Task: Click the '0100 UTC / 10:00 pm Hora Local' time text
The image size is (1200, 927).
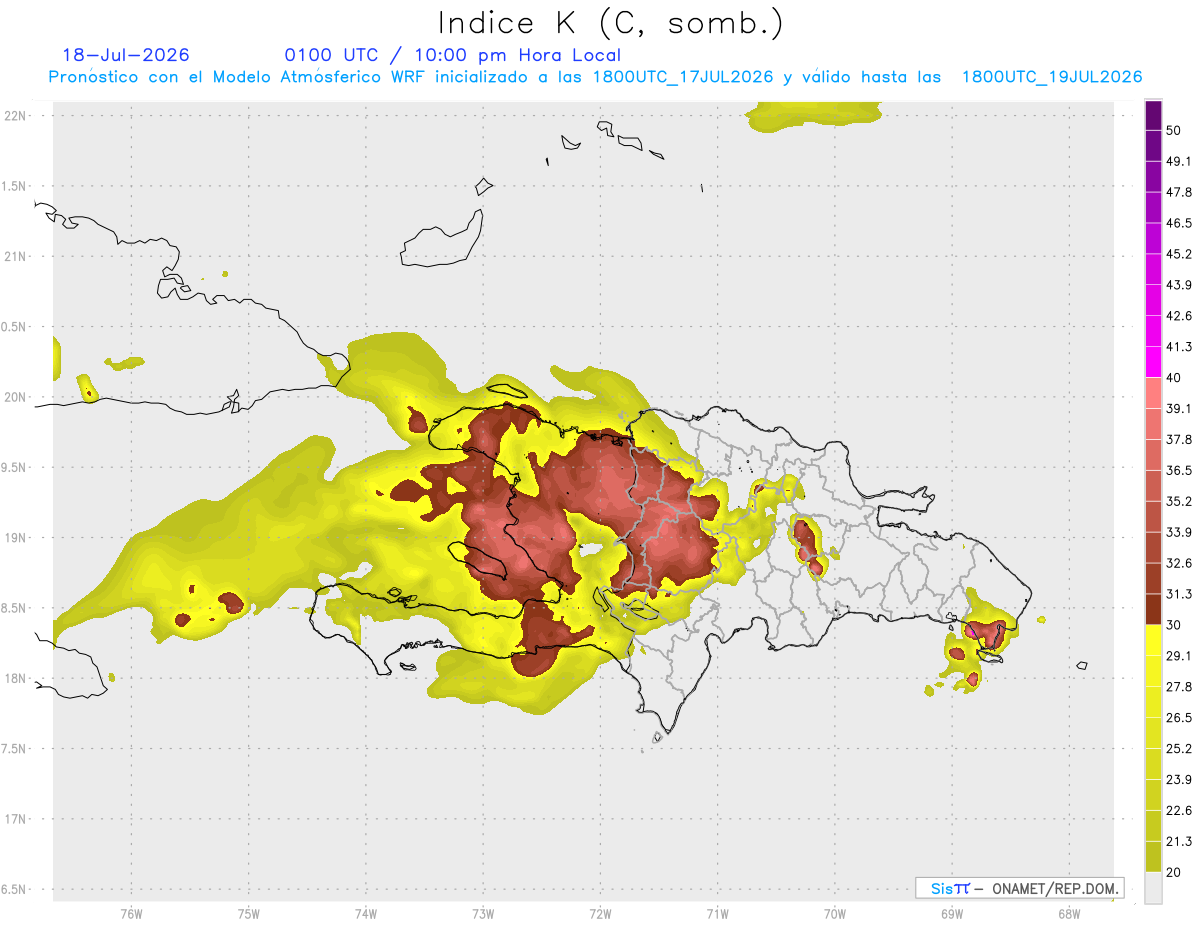Action: (453, 55)
